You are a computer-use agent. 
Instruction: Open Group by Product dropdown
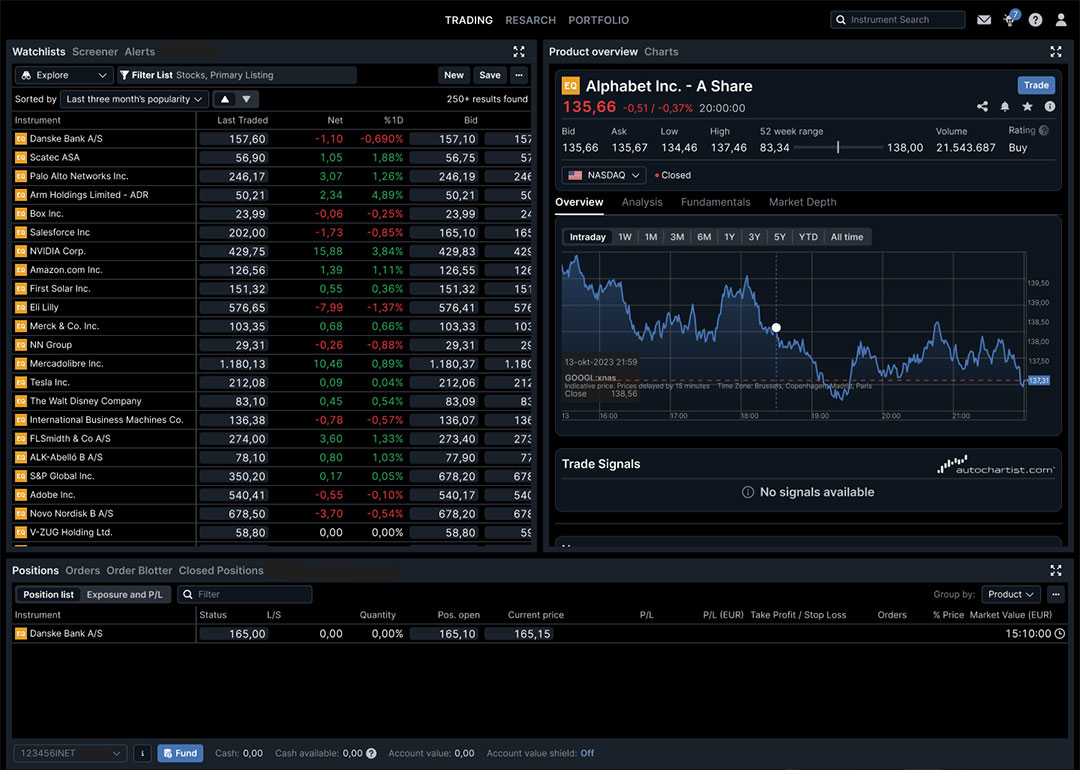[1011, 594]
